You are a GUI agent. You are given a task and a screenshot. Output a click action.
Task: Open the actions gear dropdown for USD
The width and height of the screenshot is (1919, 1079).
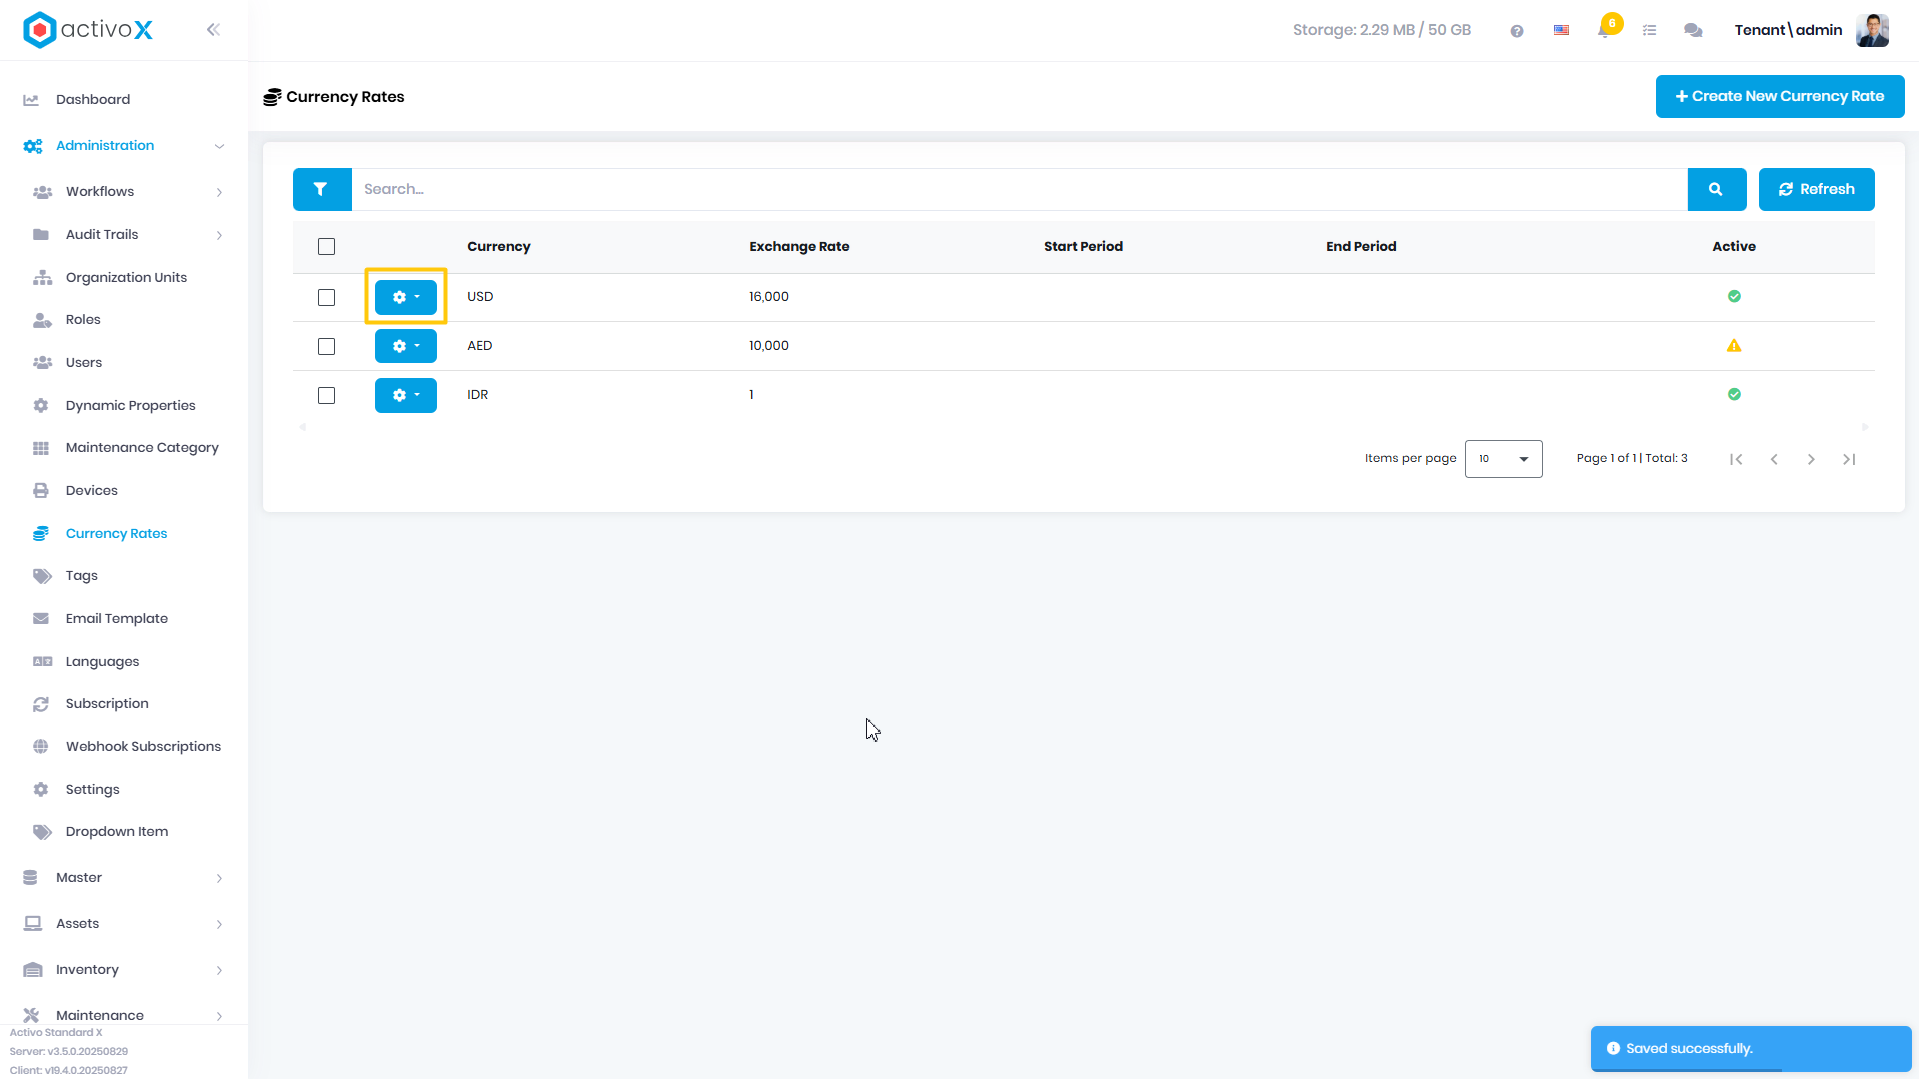click(x=406, y=297)
